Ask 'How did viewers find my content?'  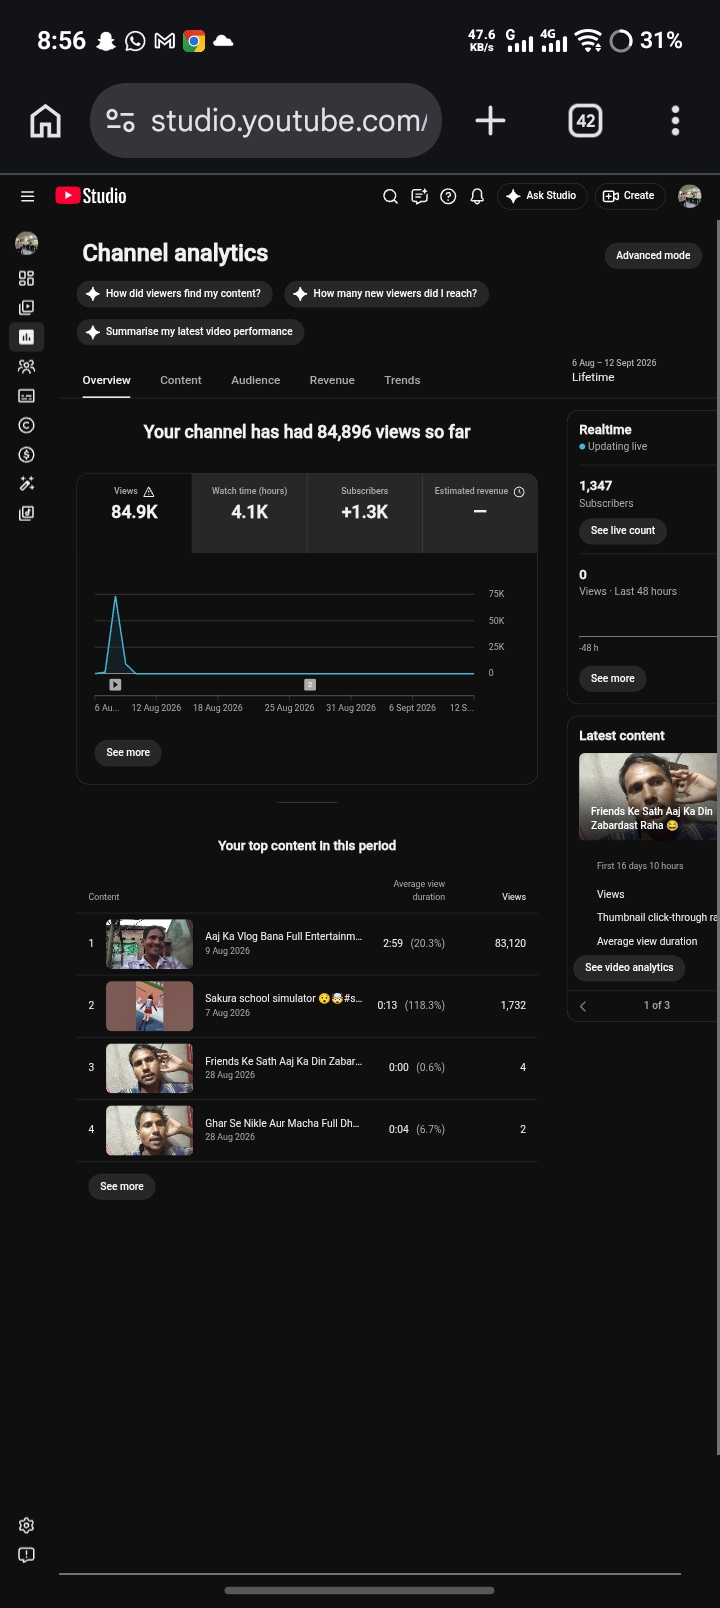[x=174, y=294]
